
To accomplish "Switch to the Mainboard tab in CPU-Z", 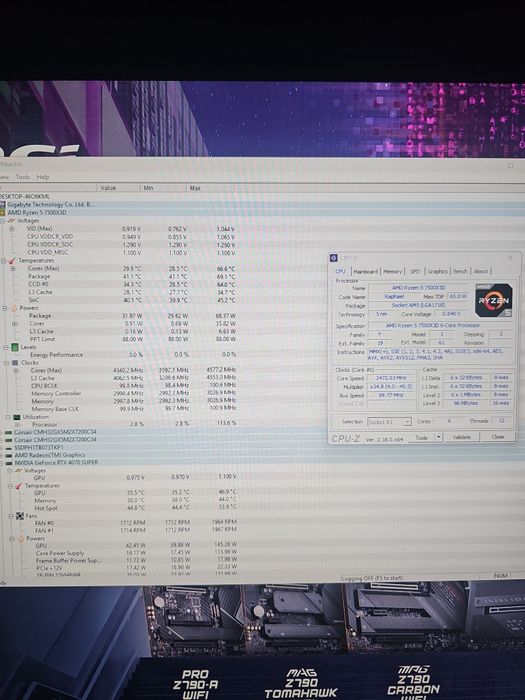I will [366, 271].
